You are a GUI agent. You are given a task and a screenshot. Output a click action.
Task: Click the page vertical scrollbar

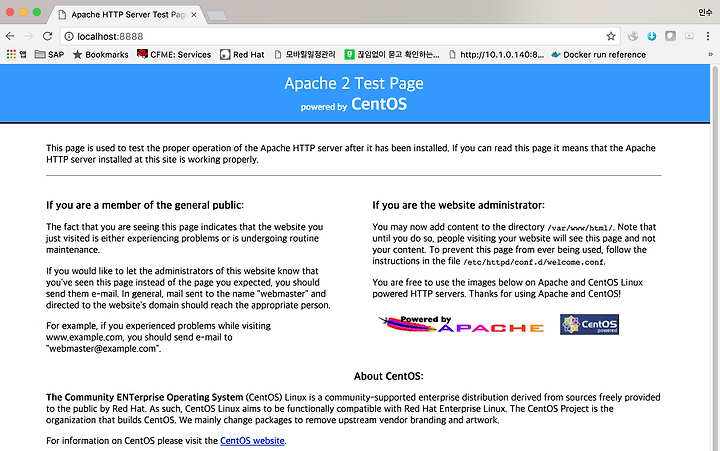[x=715, y=257]
